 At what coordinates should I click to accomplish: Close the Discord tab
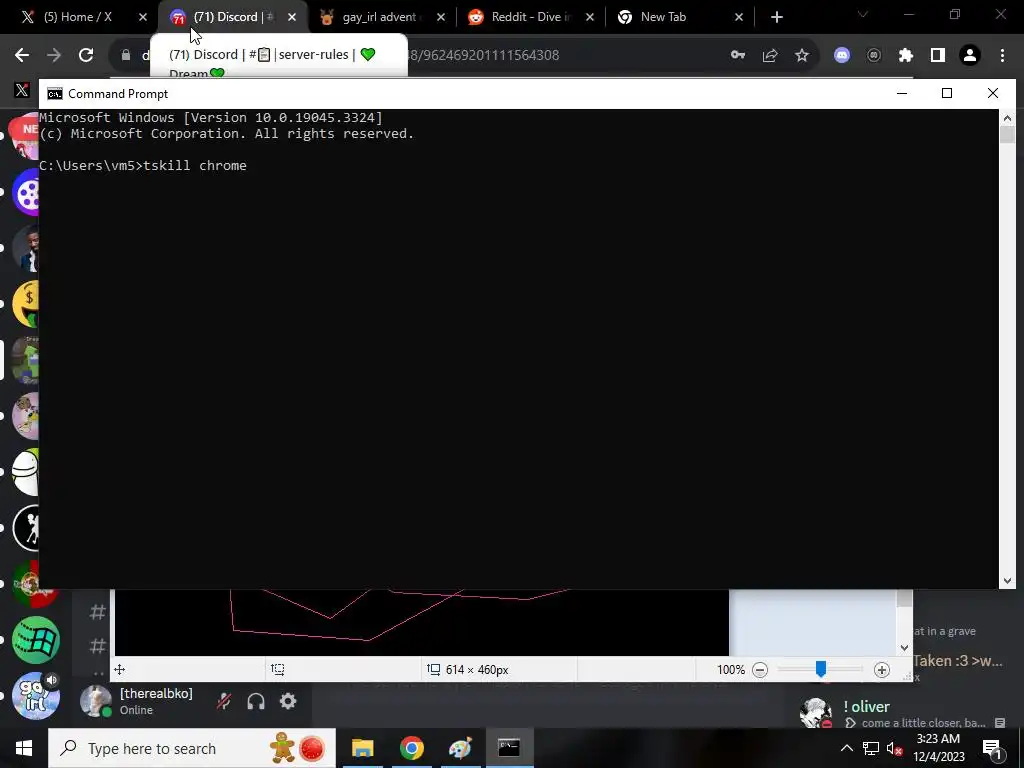click(x=292, y=17)
